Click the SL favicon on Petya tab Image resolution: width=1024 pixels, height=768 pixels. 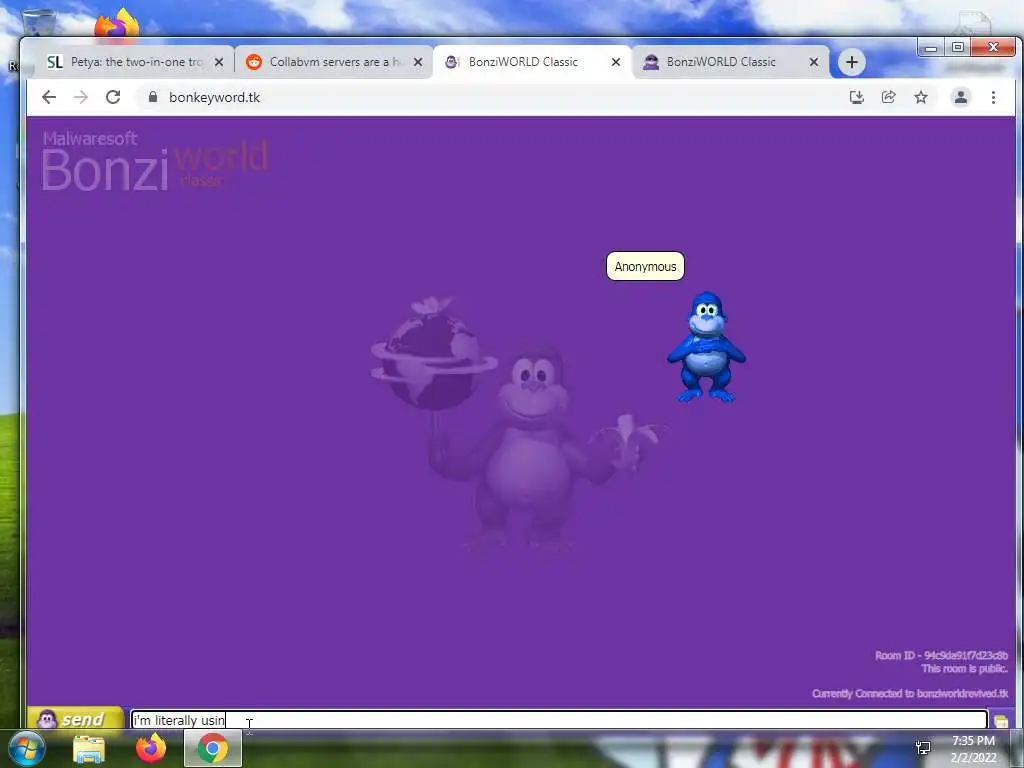pyautogui.click(x=55, y=62)
